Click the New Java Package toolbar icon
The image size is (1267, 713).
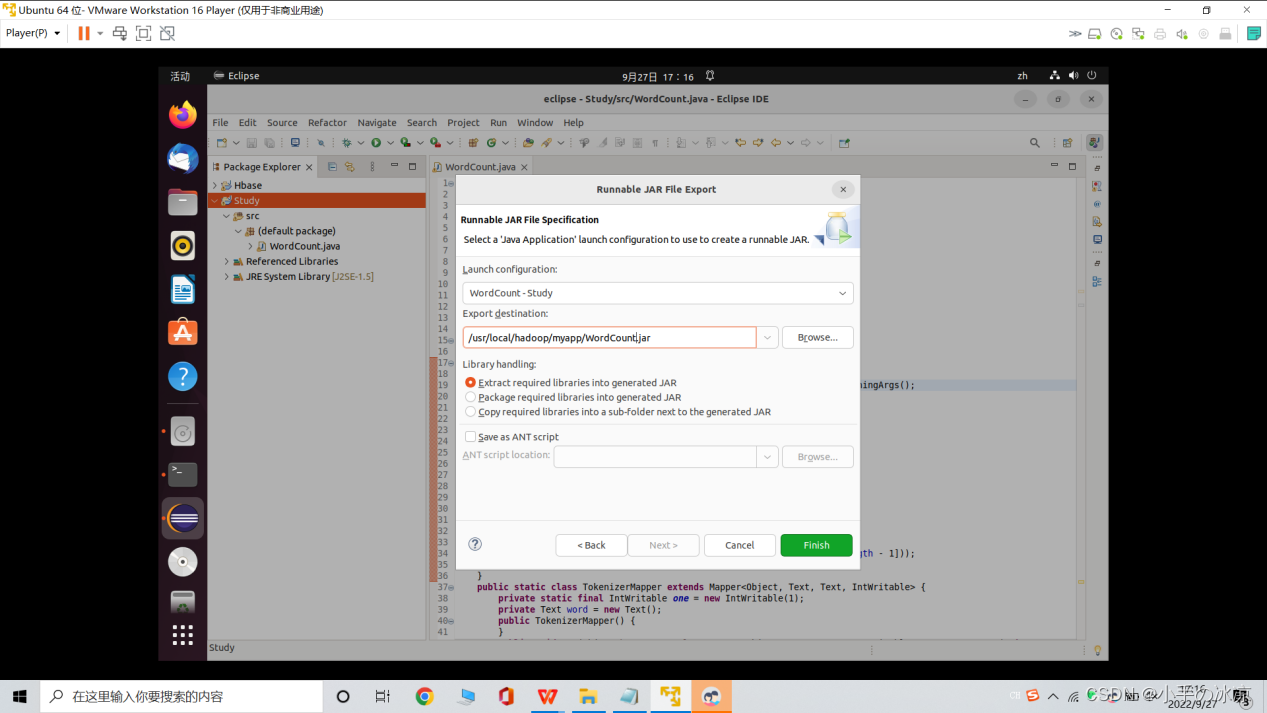pos(473,143)
